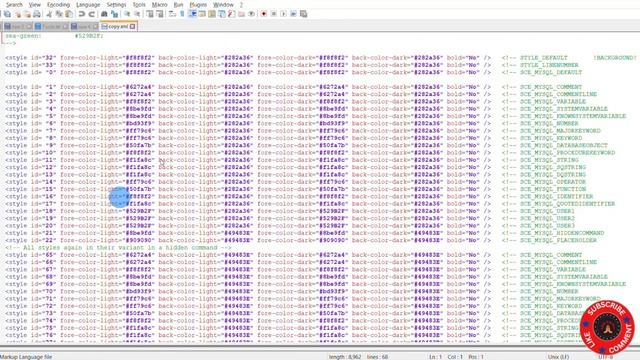This screenshot has width=640, height=360.
Task: Click the 'All styles again' comment line
Action: coord(118,248)
